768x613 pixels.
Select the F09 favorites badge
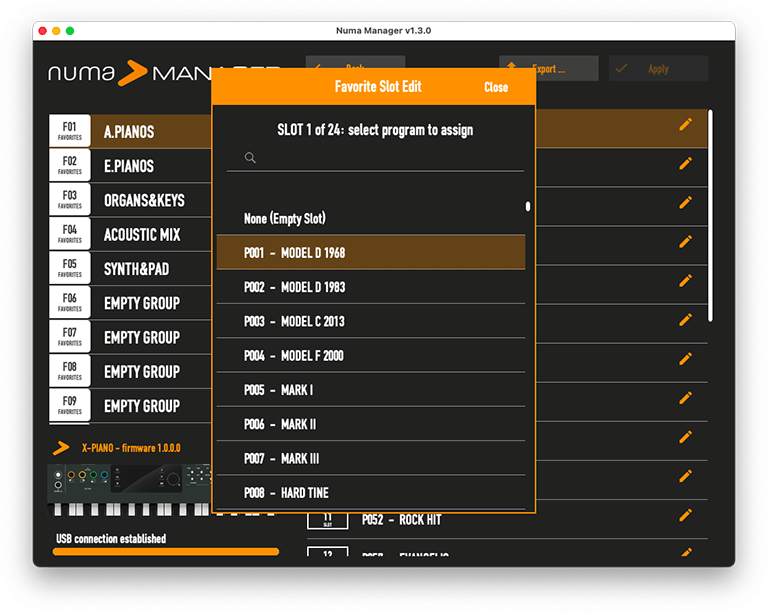click(70, 405)
